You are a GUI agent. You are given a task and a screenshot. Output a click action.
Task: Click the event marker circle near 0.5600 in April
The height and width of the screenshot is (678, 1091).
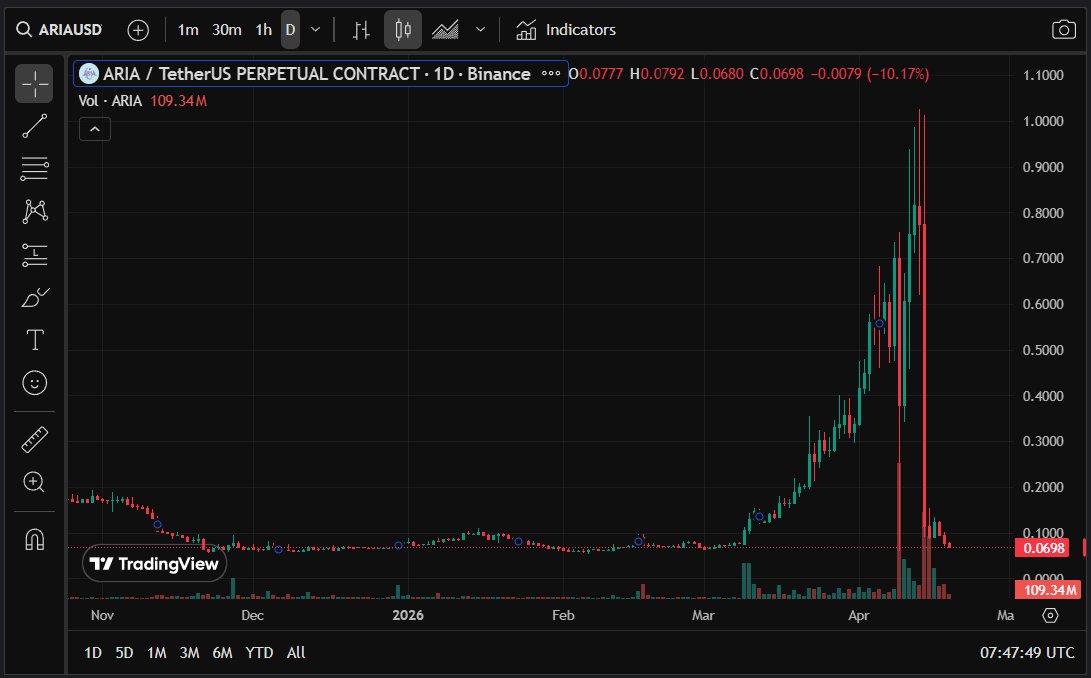click(x=879, y=324)
